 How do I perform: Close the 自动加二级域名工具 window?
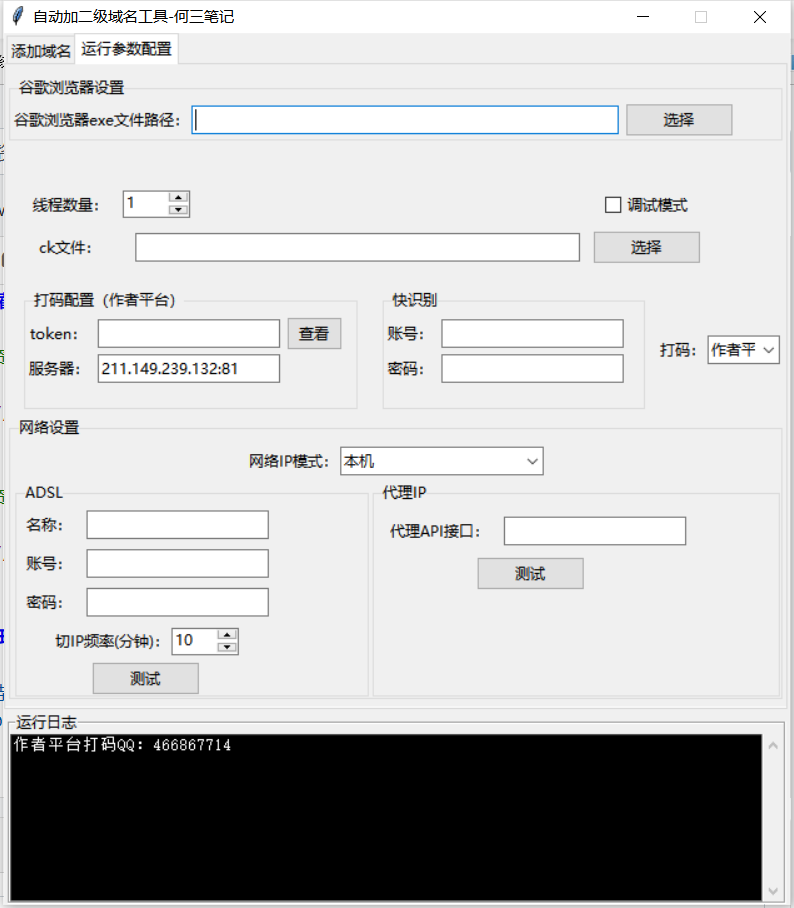(760, 17)
